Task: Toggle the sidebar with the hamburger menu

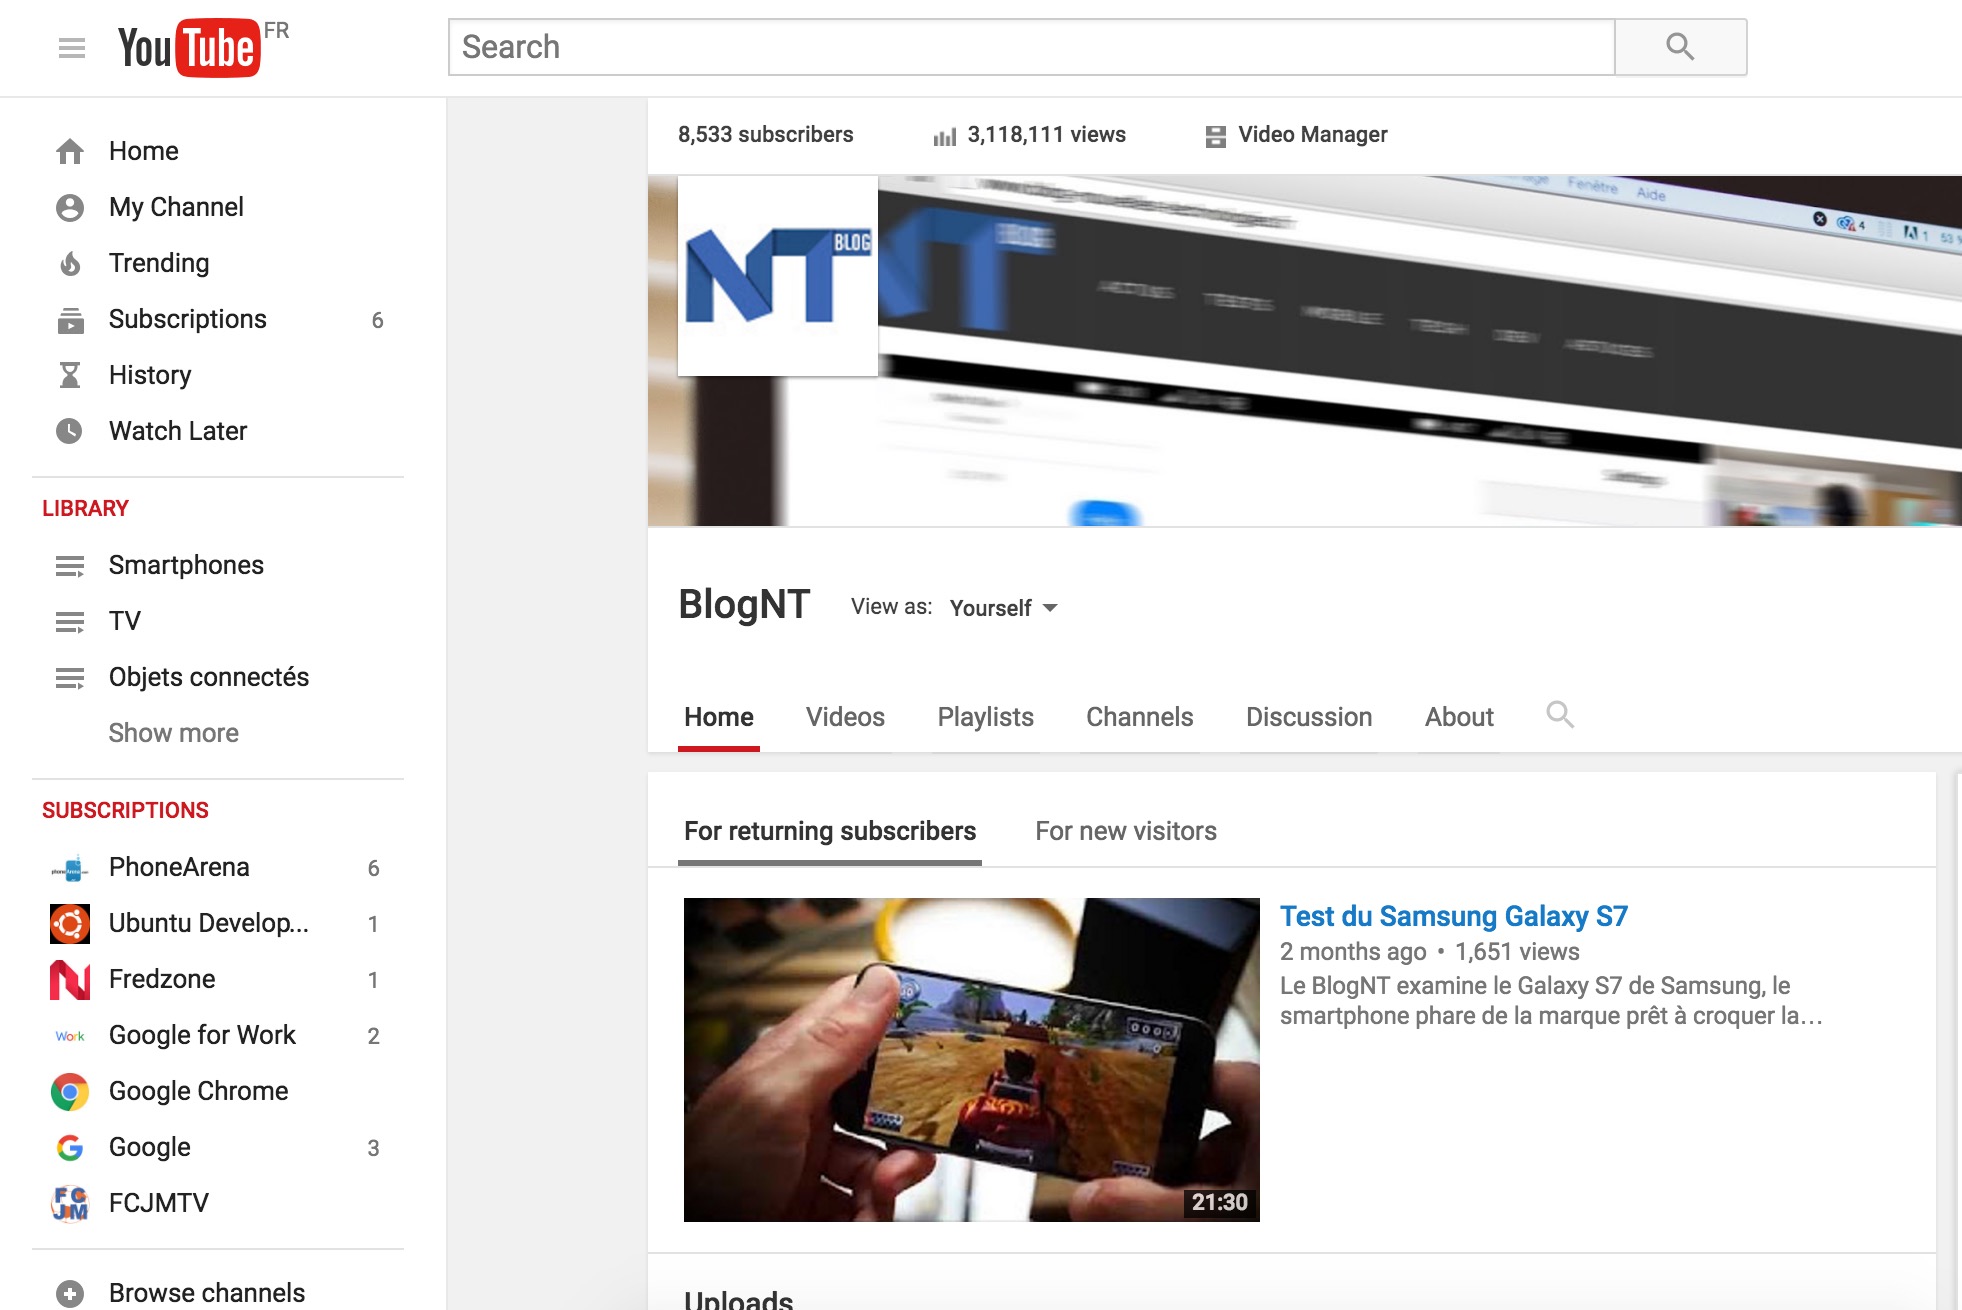Action: (71, 46)
